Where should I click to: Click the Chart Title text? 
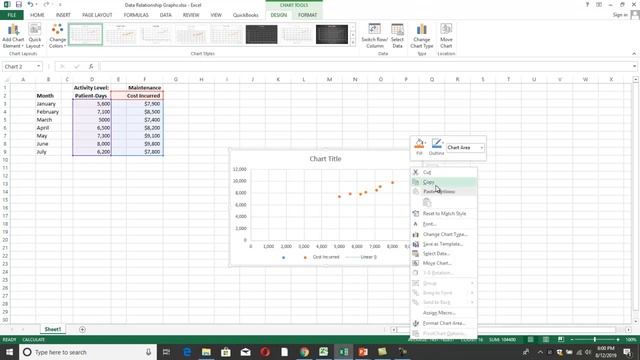click(x=325, y=159)
